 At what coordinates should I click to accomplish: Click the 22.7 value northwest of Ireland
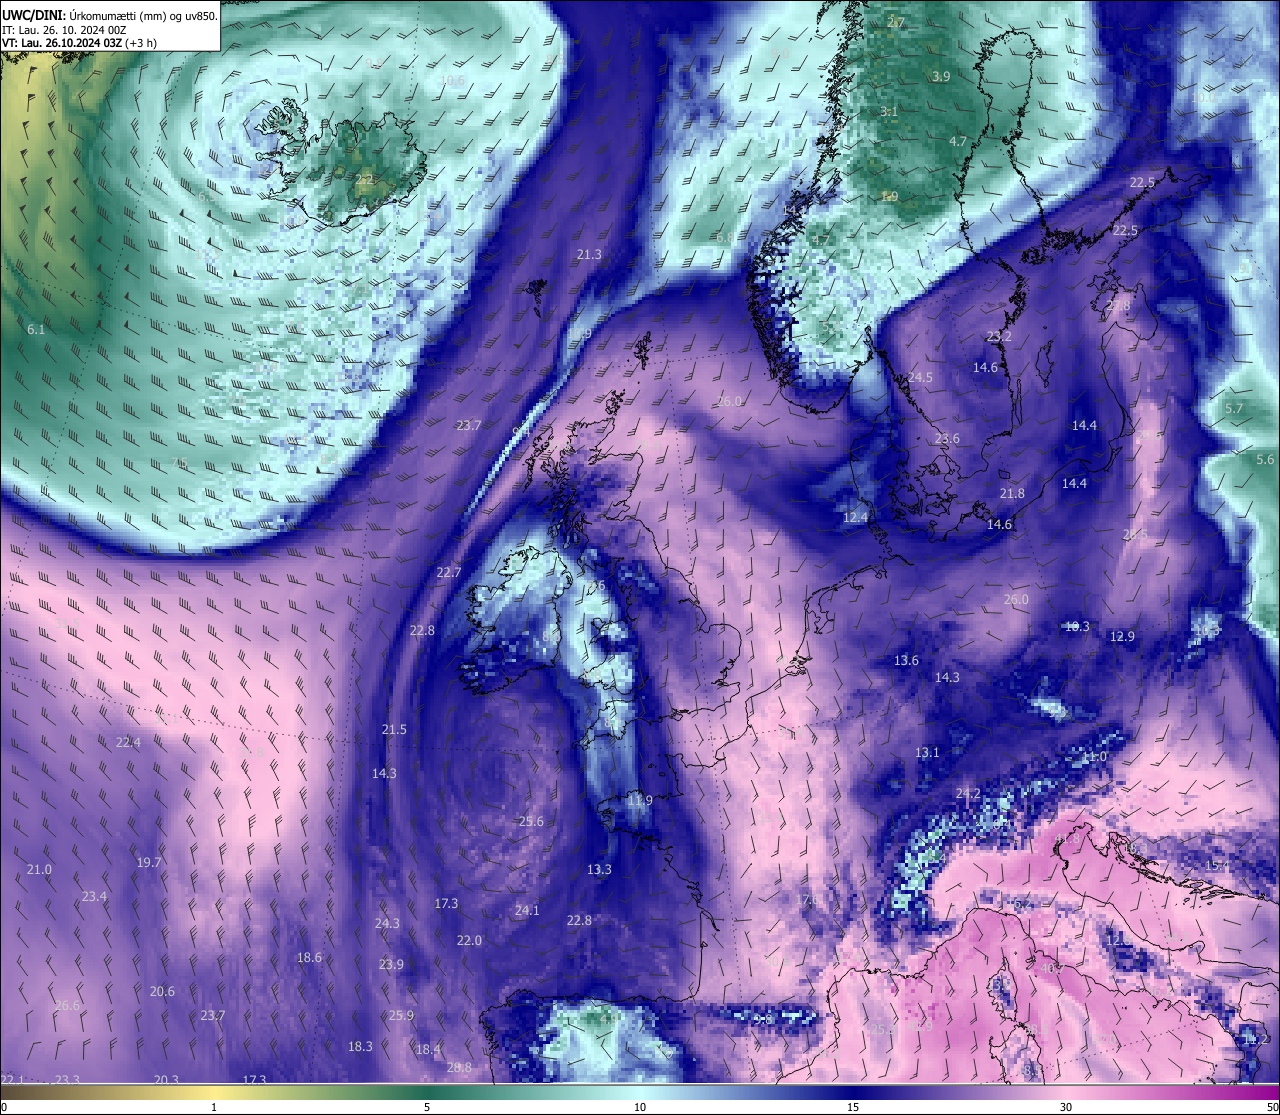click(x=449, y=572)
